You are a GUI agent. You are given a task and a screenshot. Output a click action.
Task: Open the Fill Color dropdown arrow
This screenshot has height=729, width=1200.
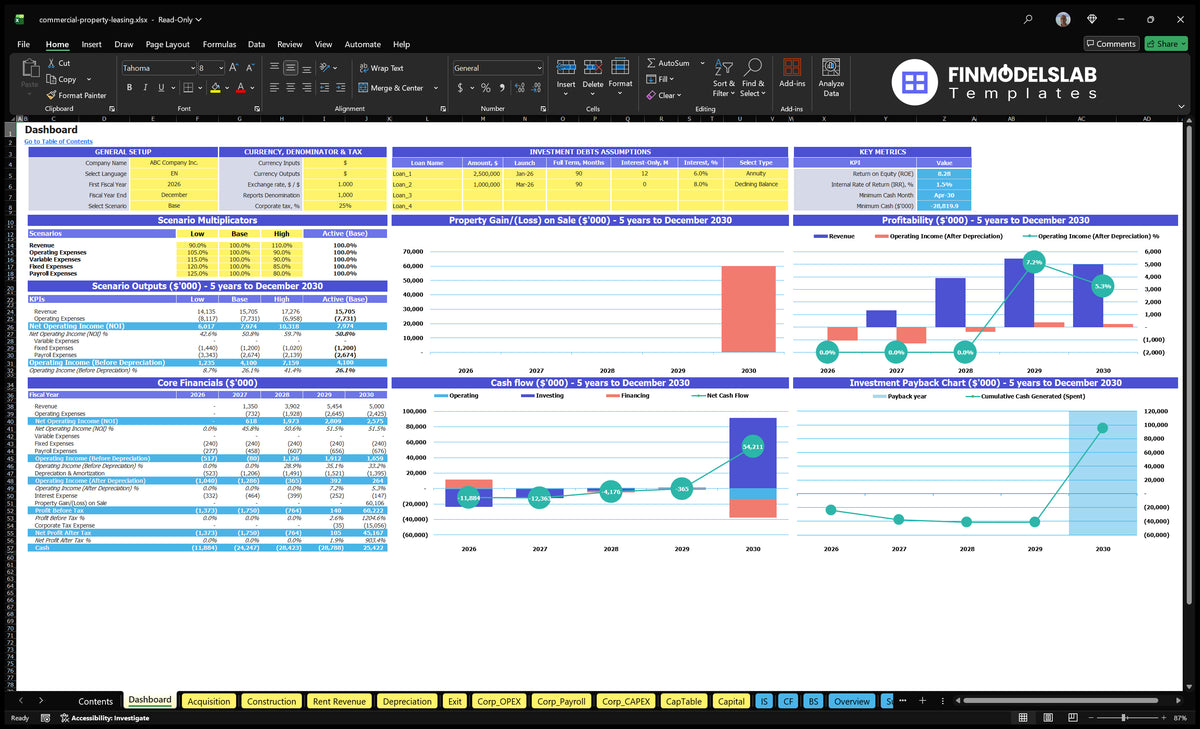[x=225, y=88]
